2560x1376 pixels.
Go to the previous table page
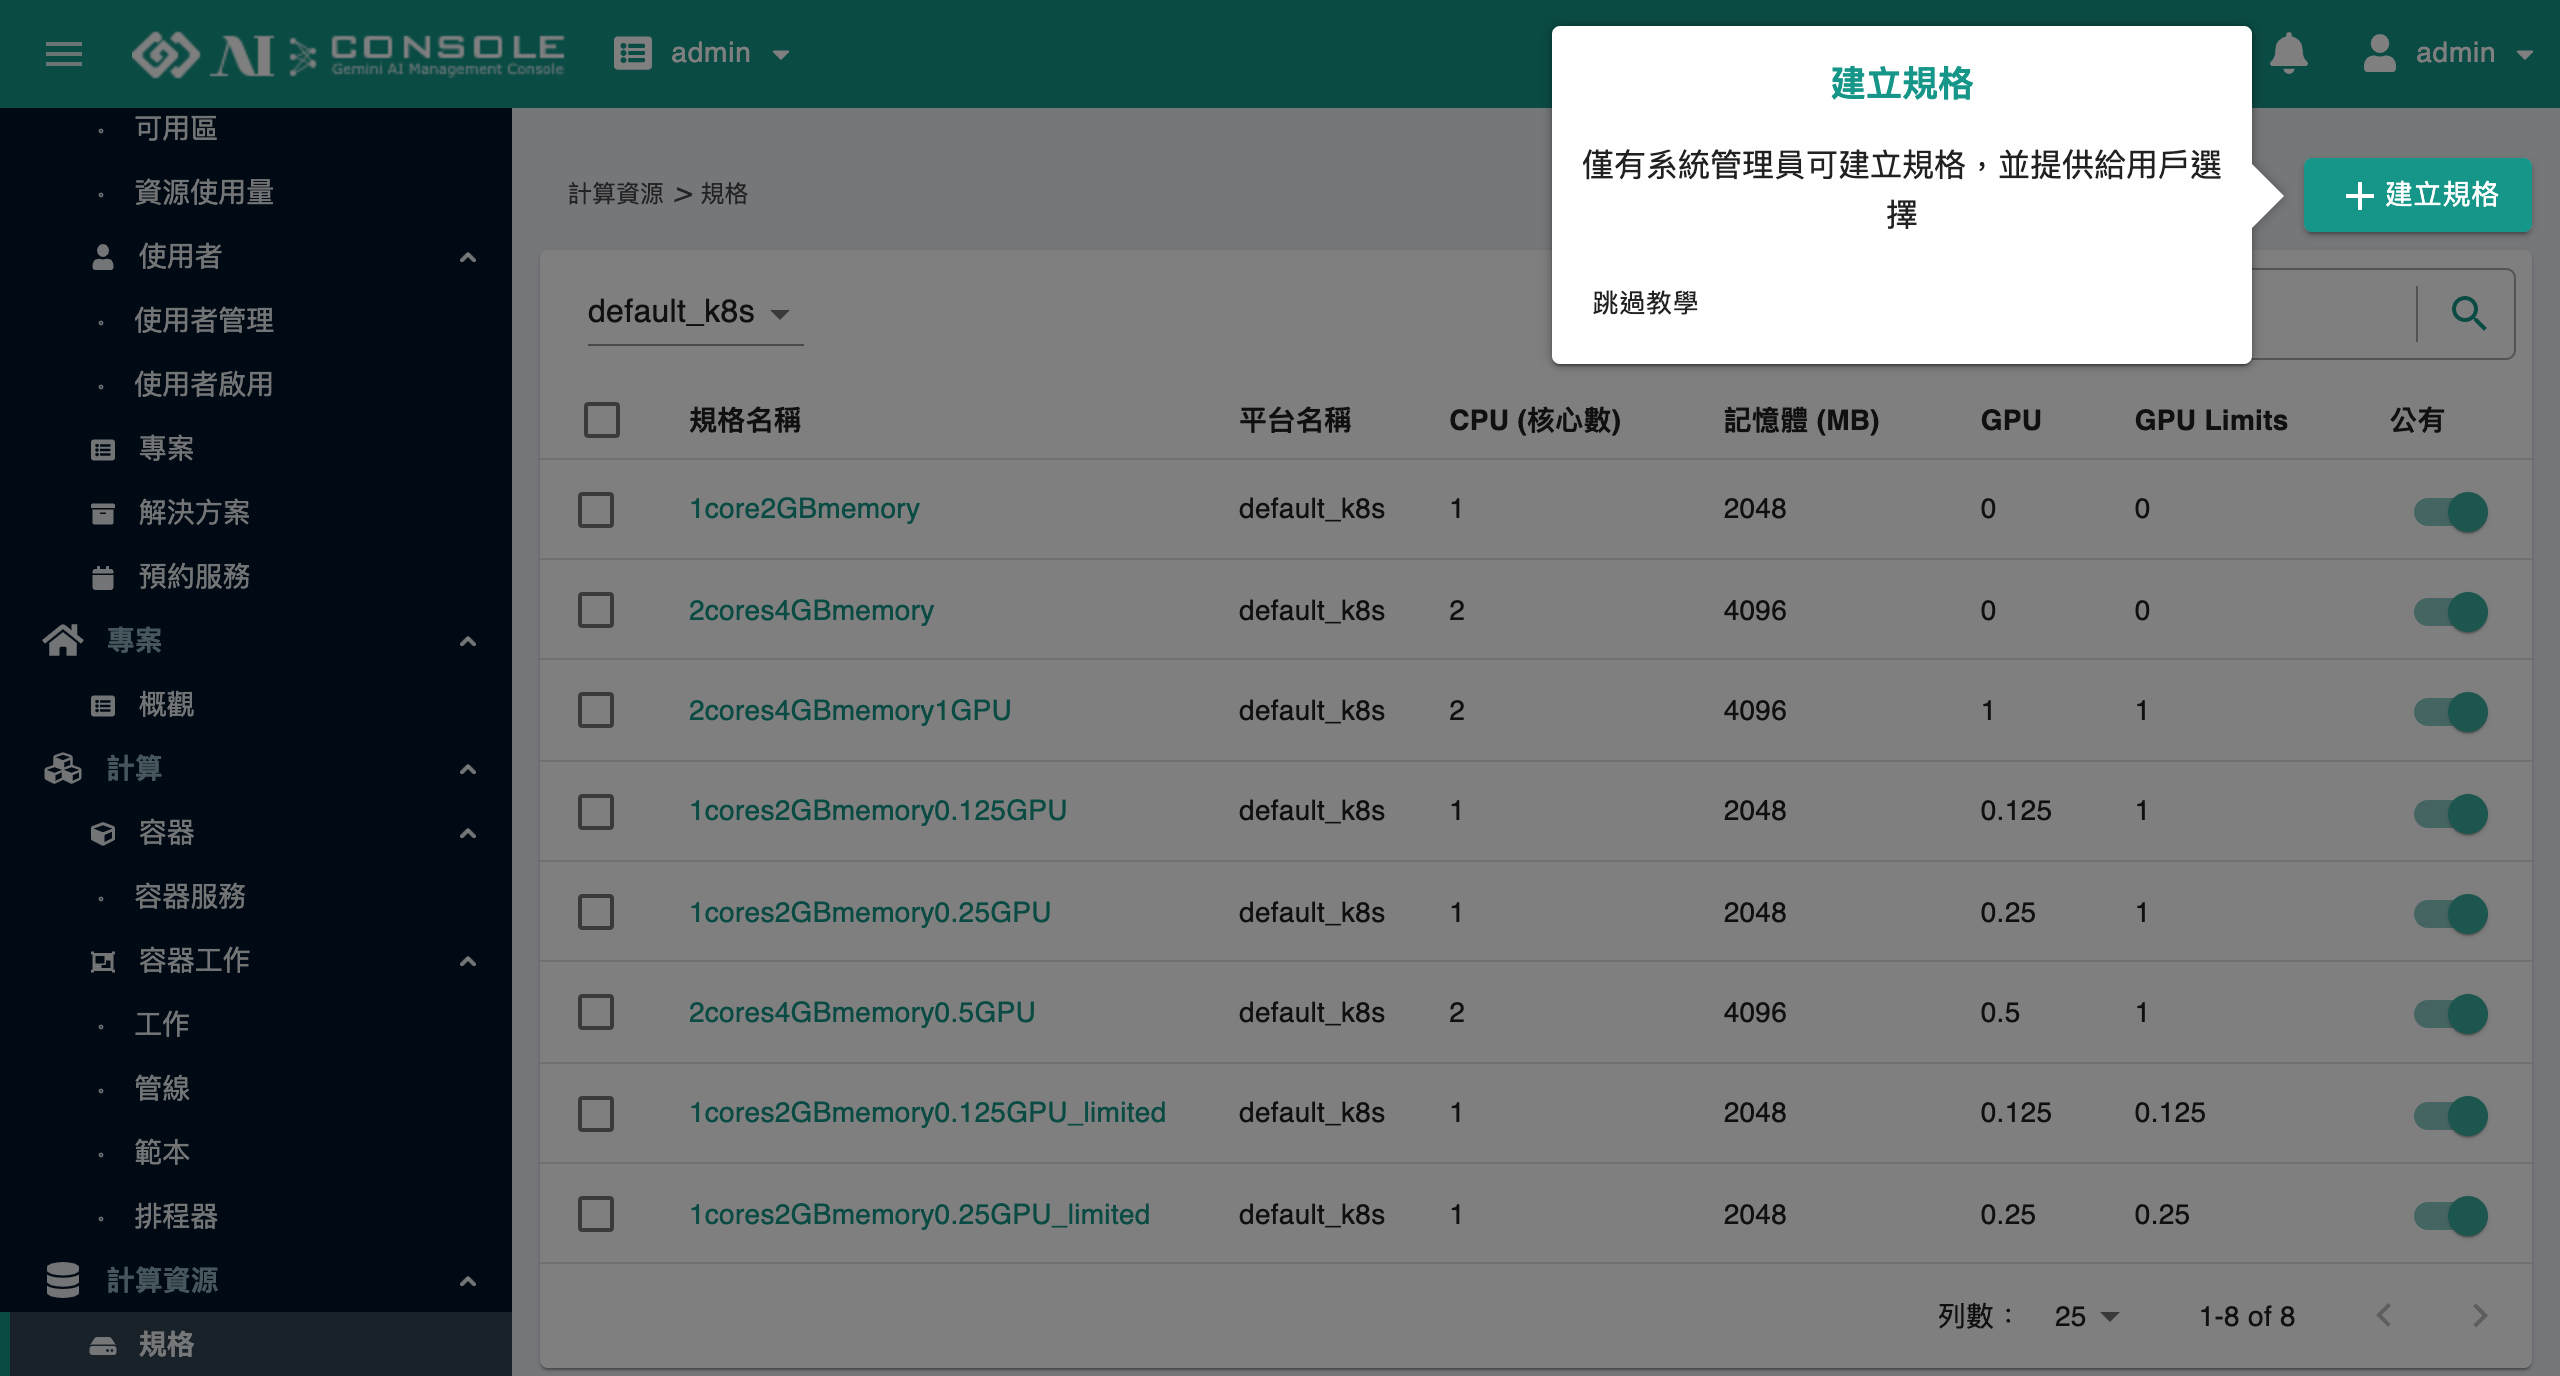(x=2384, y=1315)
